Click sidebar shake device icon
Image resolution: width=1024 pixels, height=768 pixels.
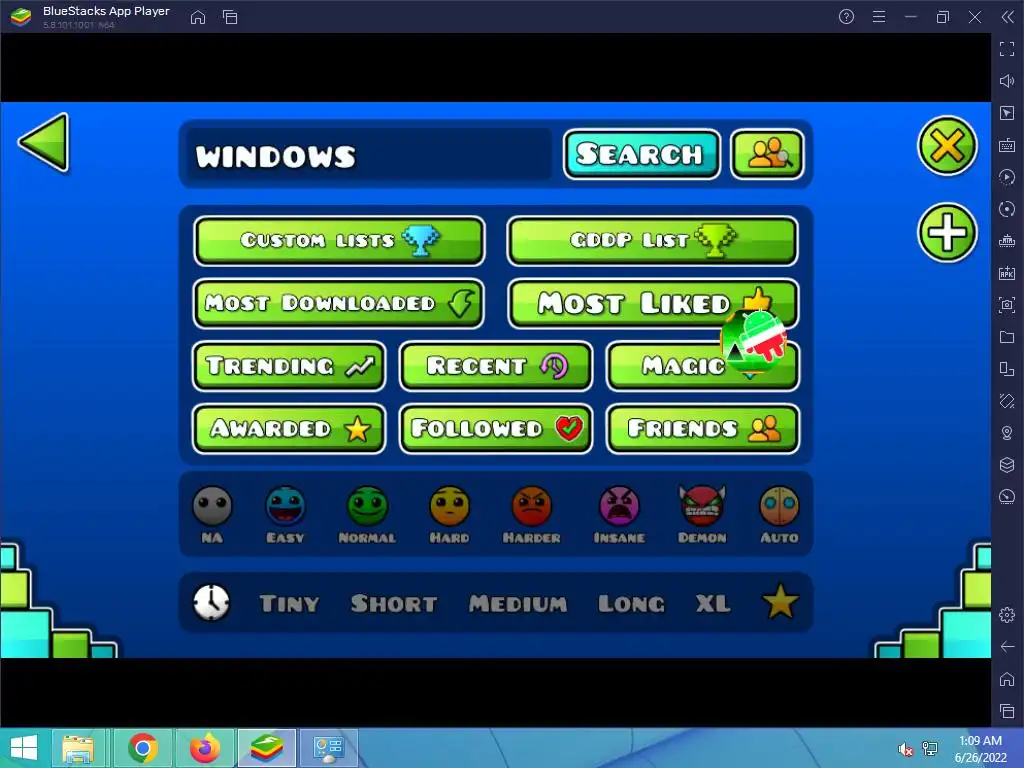1007,401
